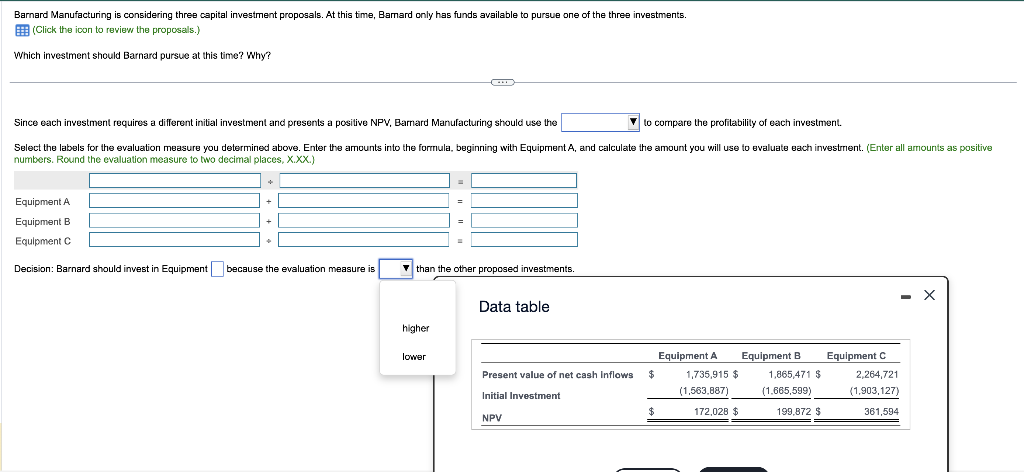Click the 'NPV' row label
This screenshot has height=472, width=1024.
pos(491,418)
